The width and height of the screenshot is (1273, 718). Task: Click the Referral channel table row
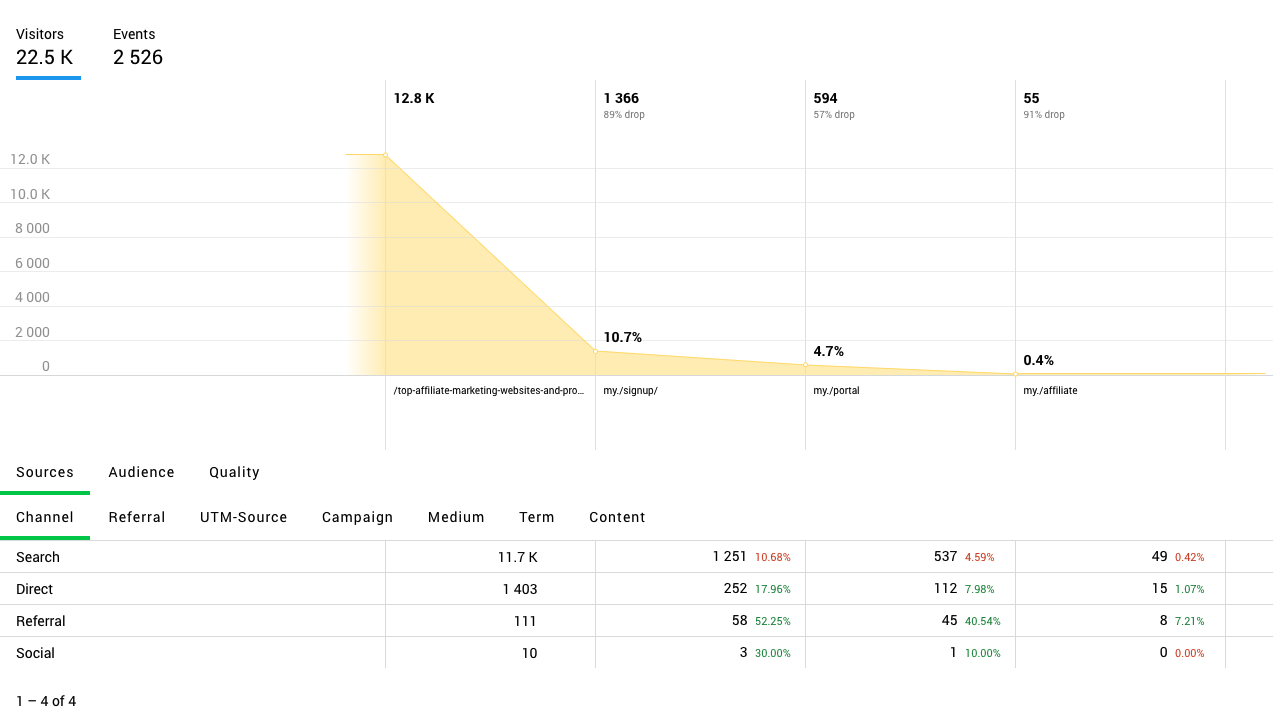tap(41, 621)
